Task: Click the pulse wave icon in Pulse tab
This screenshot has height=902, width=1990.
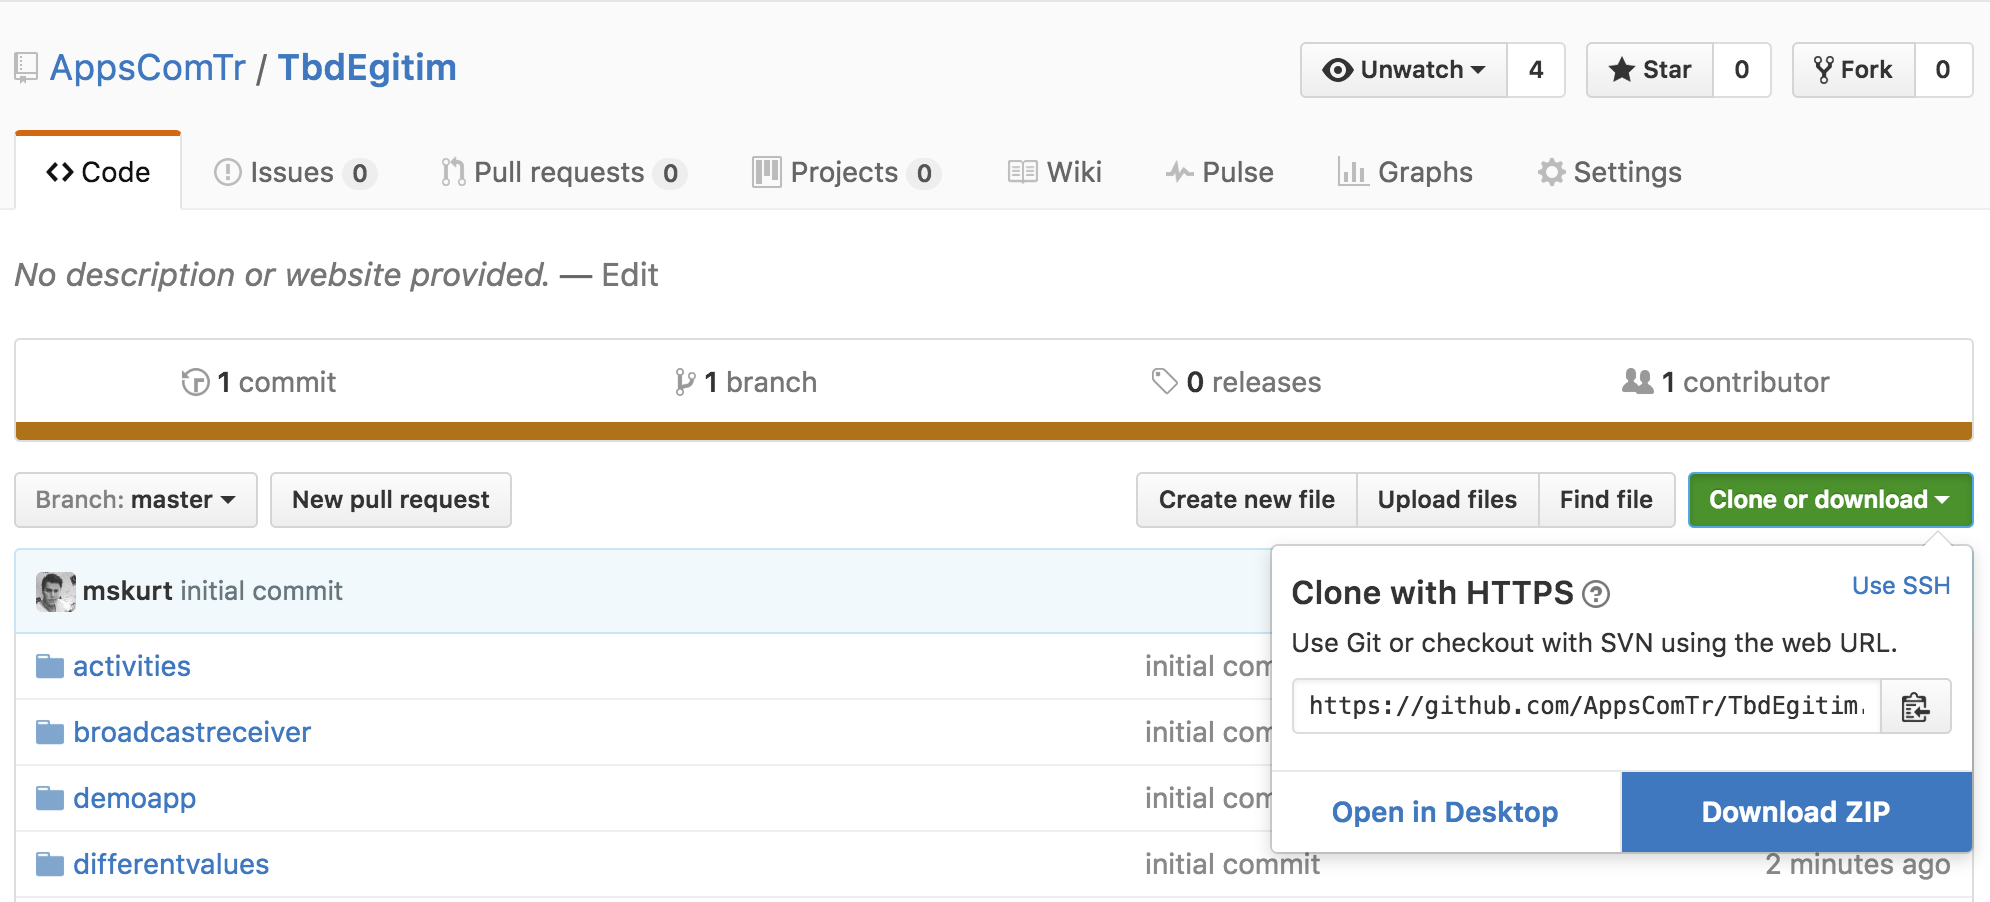Action: (x=1180, y=172)
